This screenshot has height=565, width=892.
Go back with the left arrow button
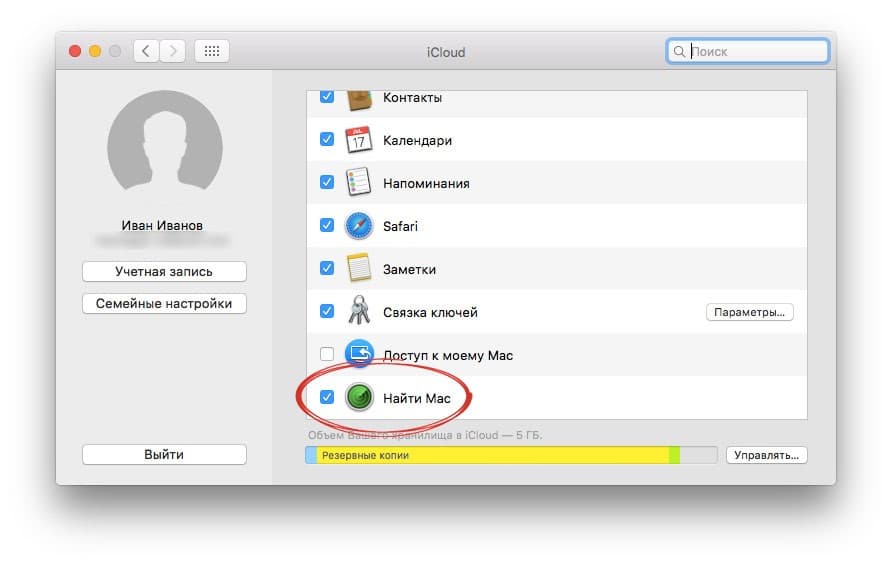point(146,51)
